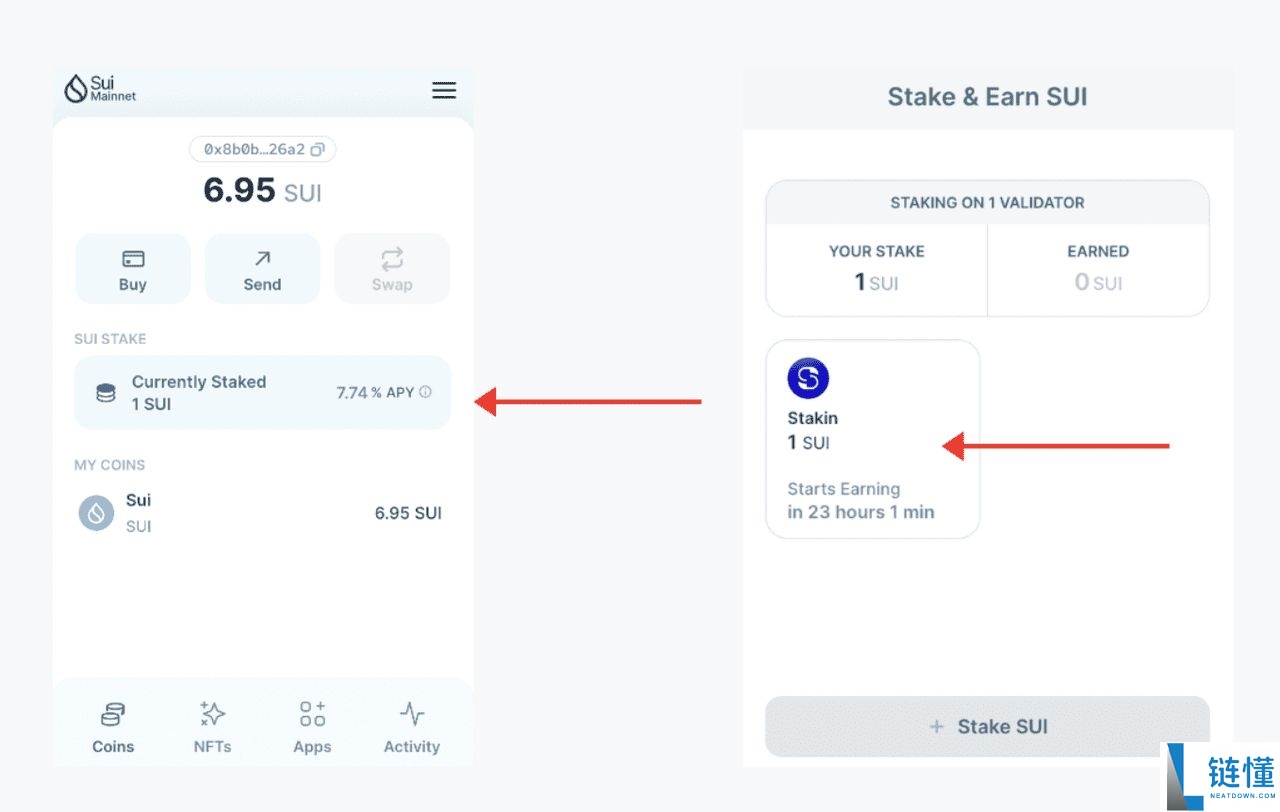Click the Stake SUI button
Screen dimensions: 1280x812
pos(987,727)
